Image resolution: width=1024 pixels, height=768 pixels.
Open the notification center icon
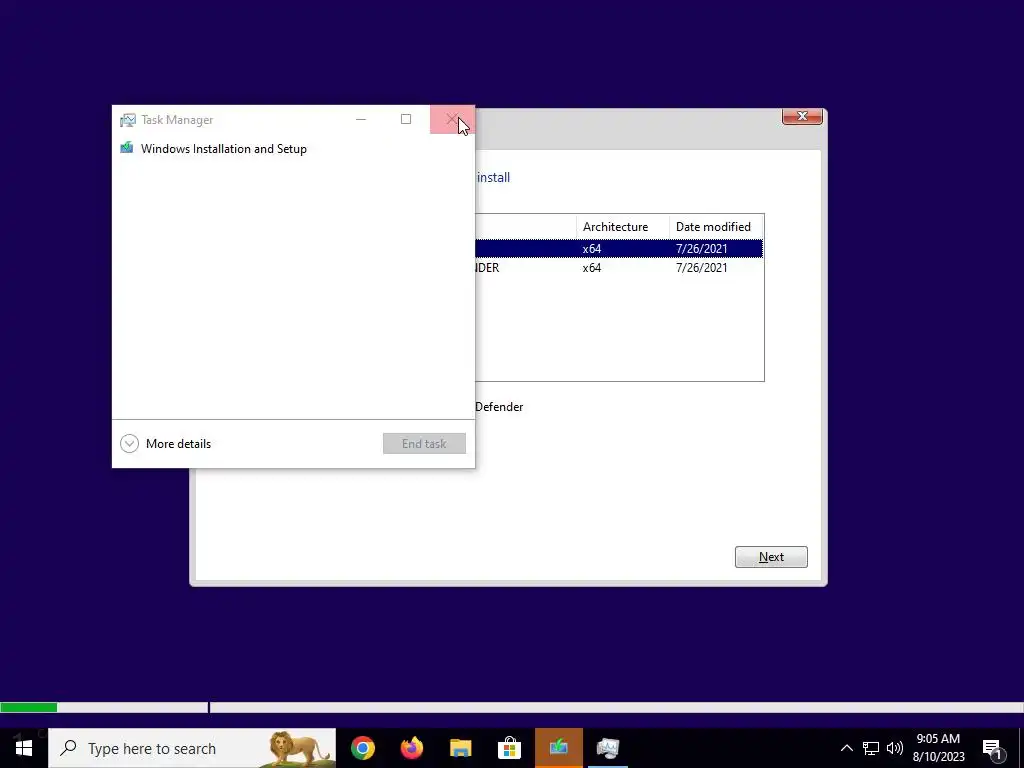click(x=993, y=748)
